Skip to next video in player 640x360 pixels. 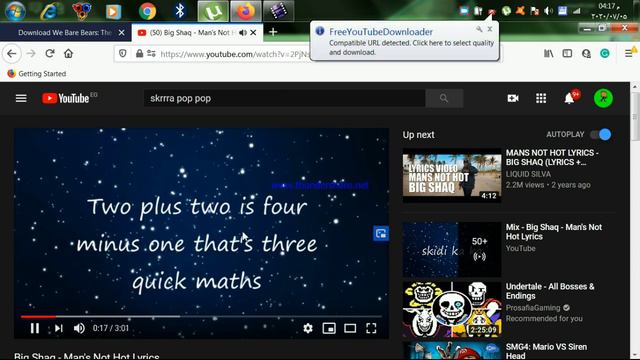pyautogui.click(x=59, y=328)
